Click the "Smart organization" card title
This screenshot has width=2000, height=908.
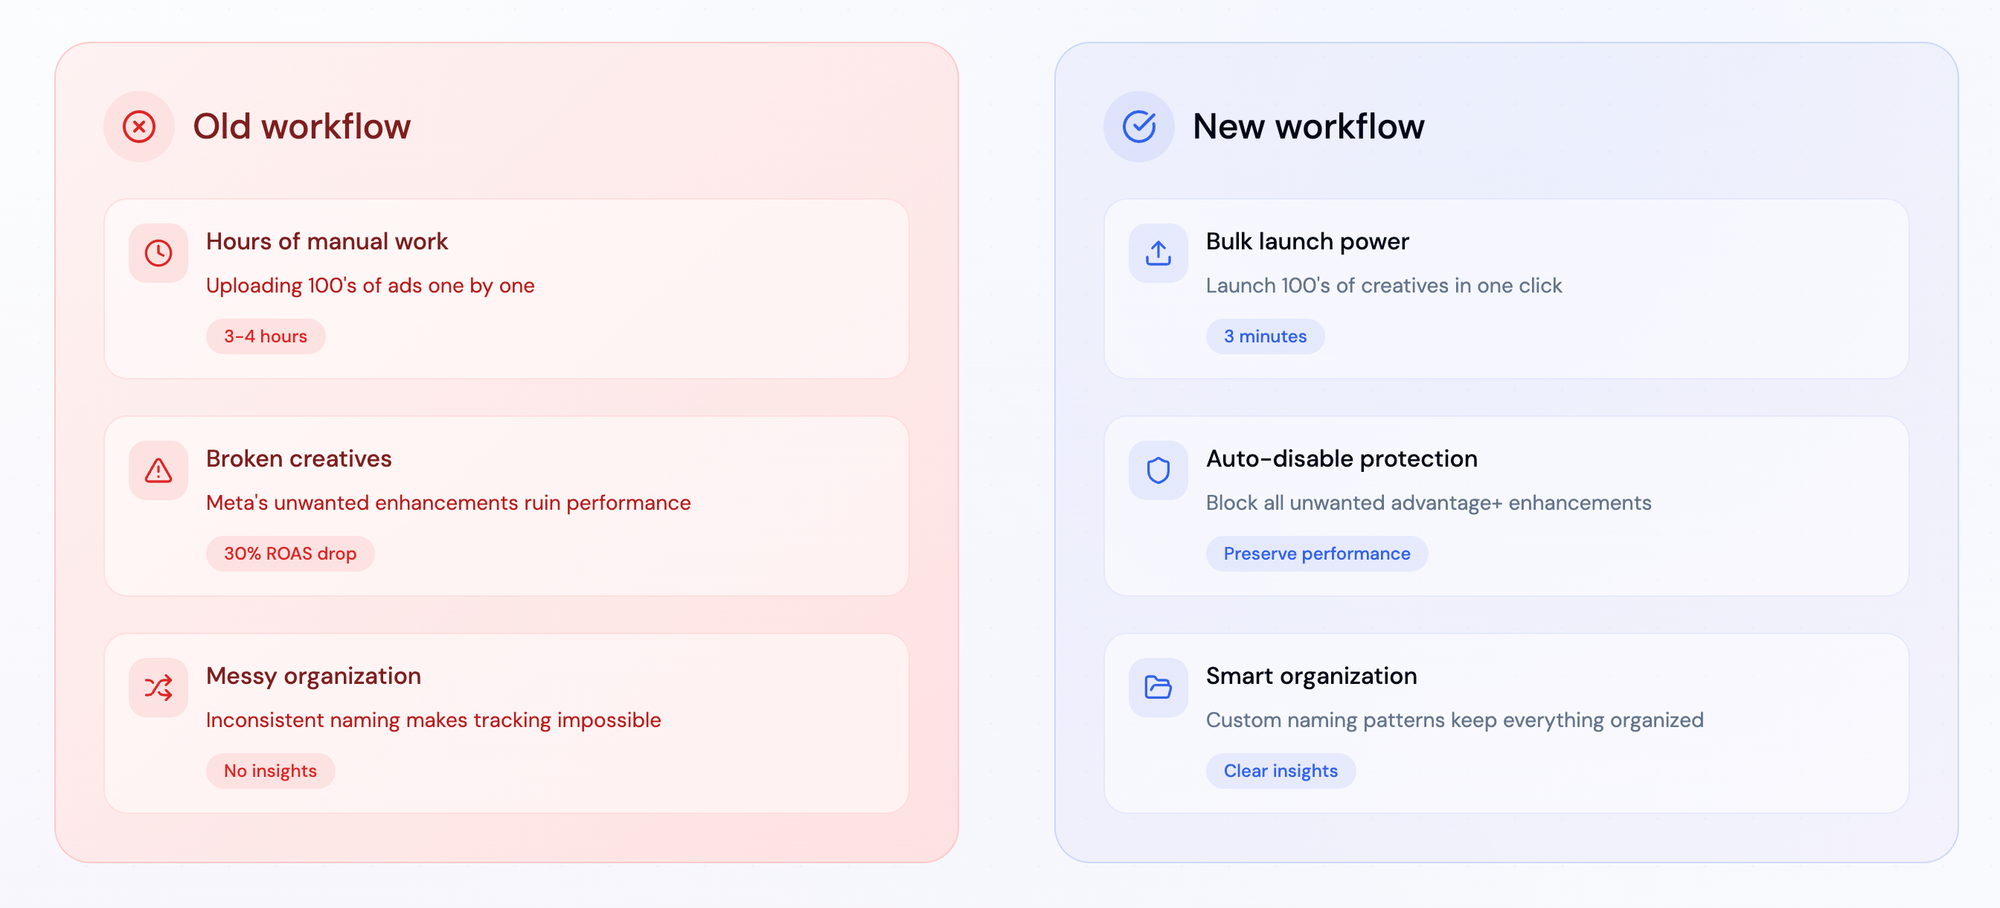1311,676
